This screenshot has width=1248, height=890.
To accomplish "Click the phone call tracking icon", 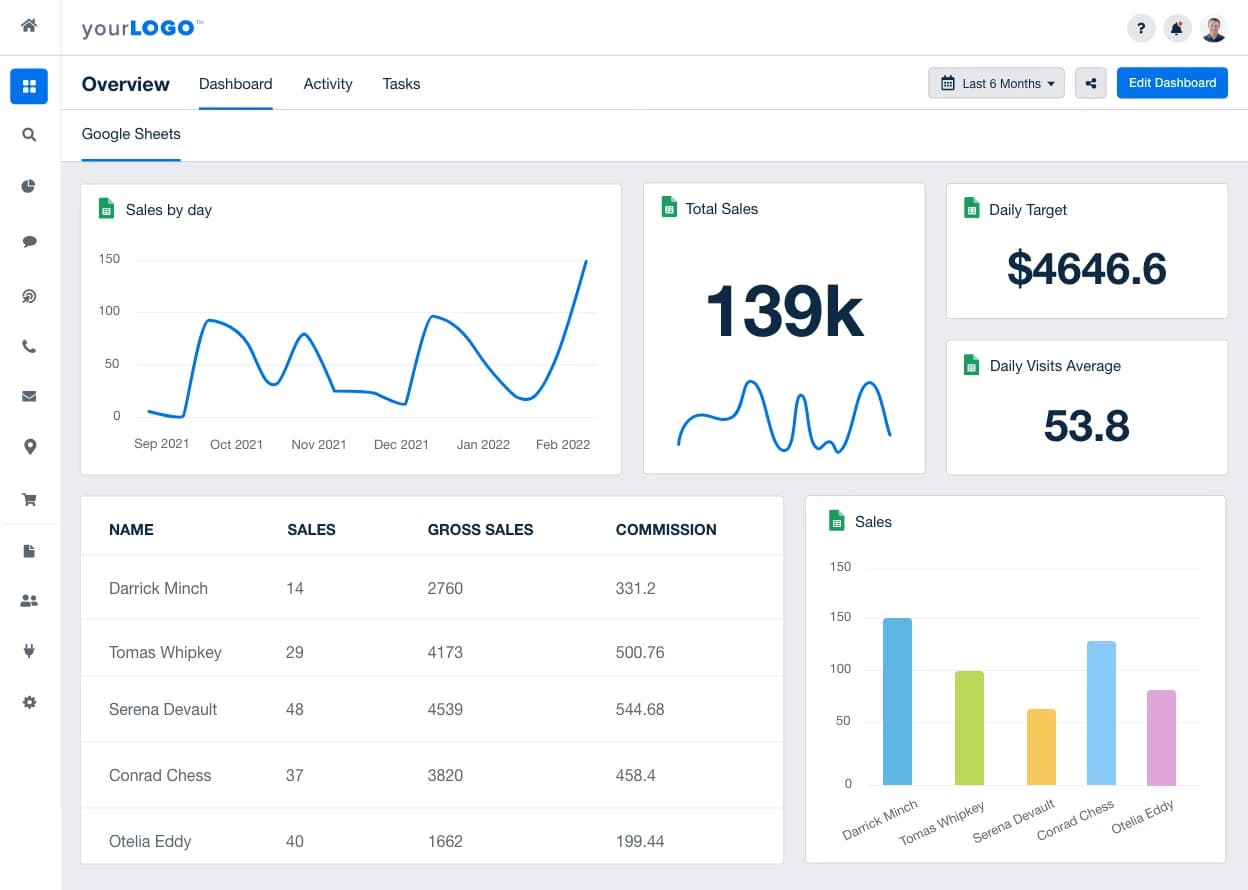I will tap(29, 347).
